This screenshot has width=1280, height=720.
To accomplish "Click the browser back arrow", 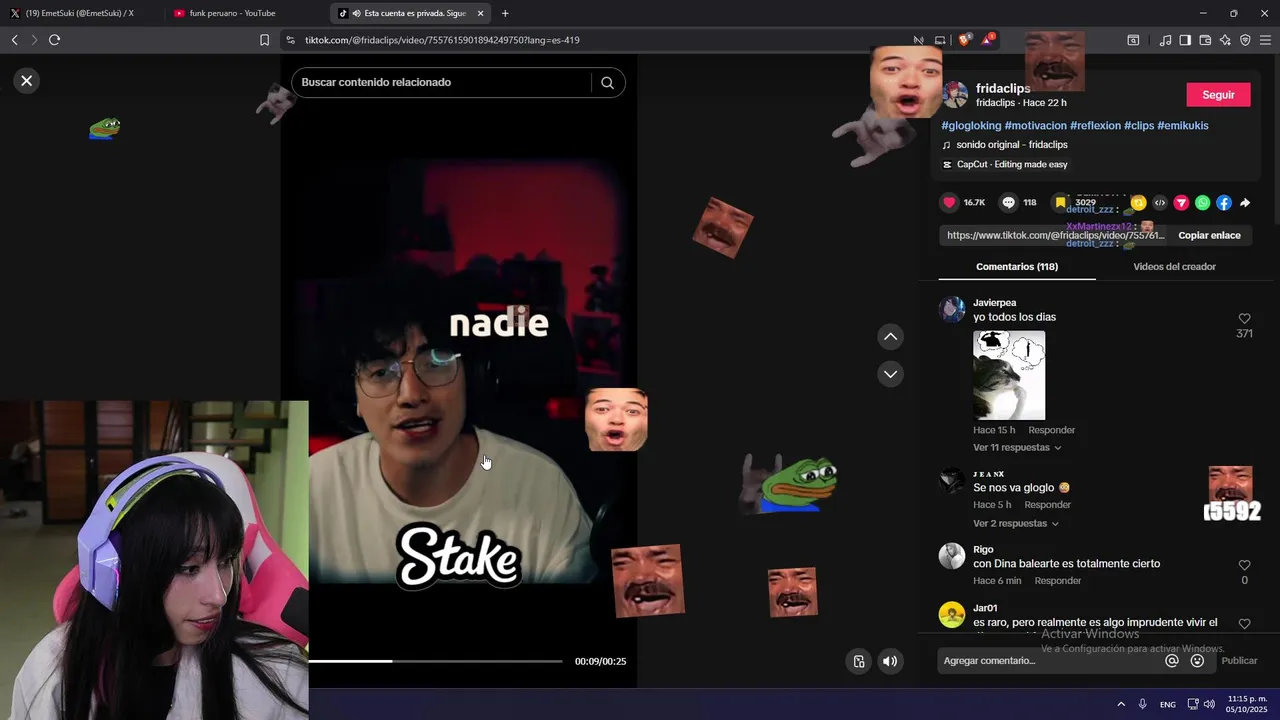I will click(x=14, y=40).
